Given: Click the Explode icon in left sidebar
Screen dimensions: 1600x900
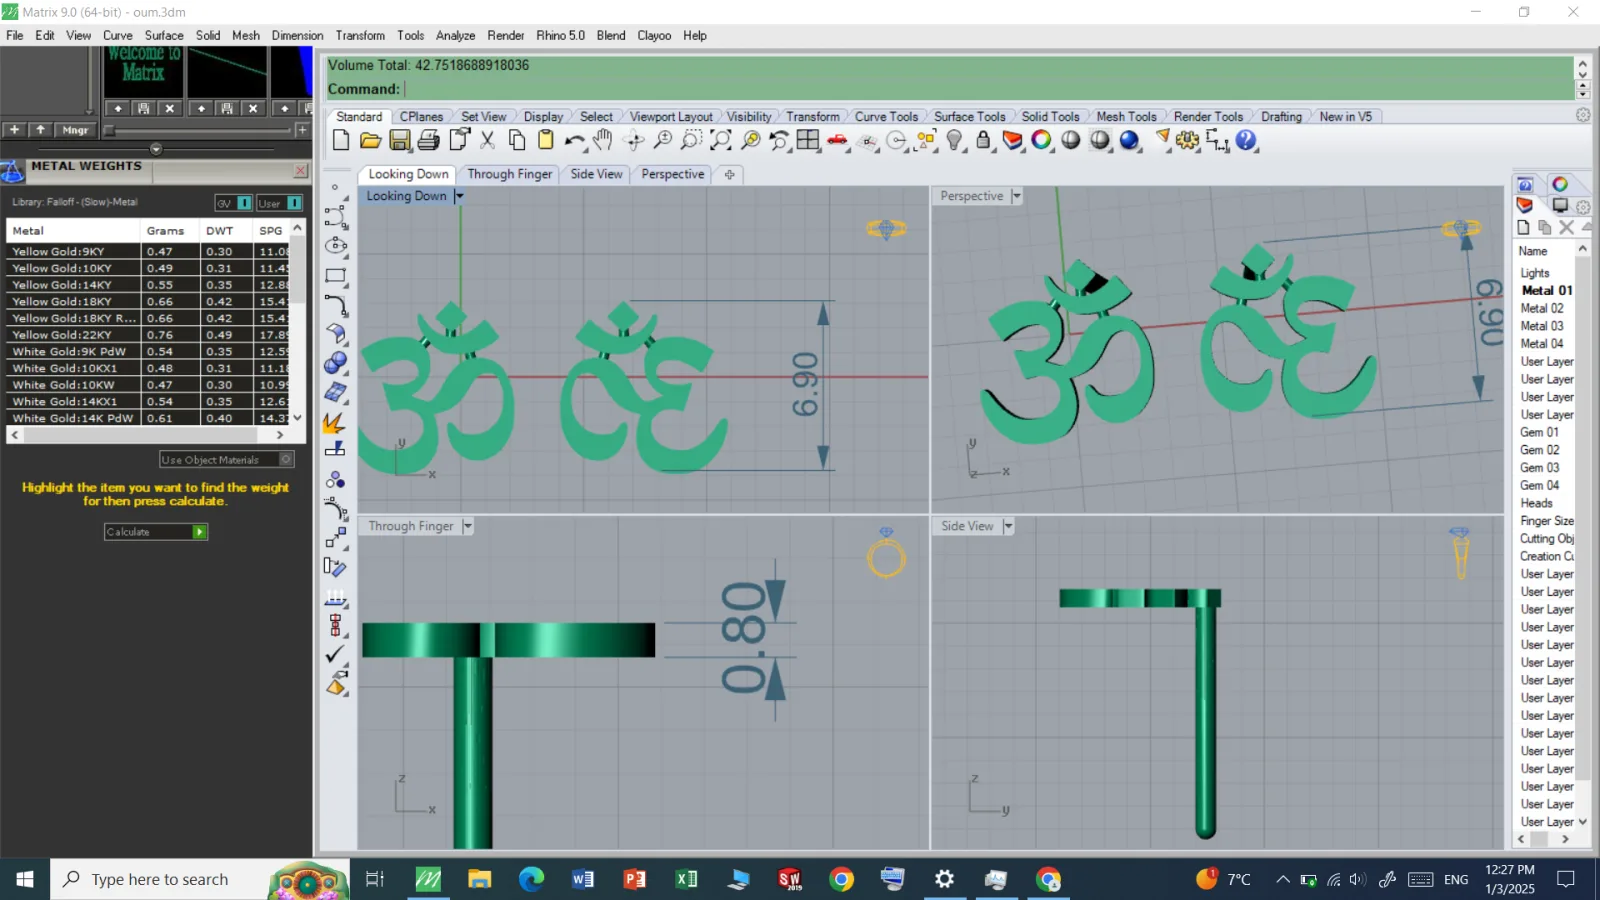Looking at the screenshot, I should click(x=336, y=421).
